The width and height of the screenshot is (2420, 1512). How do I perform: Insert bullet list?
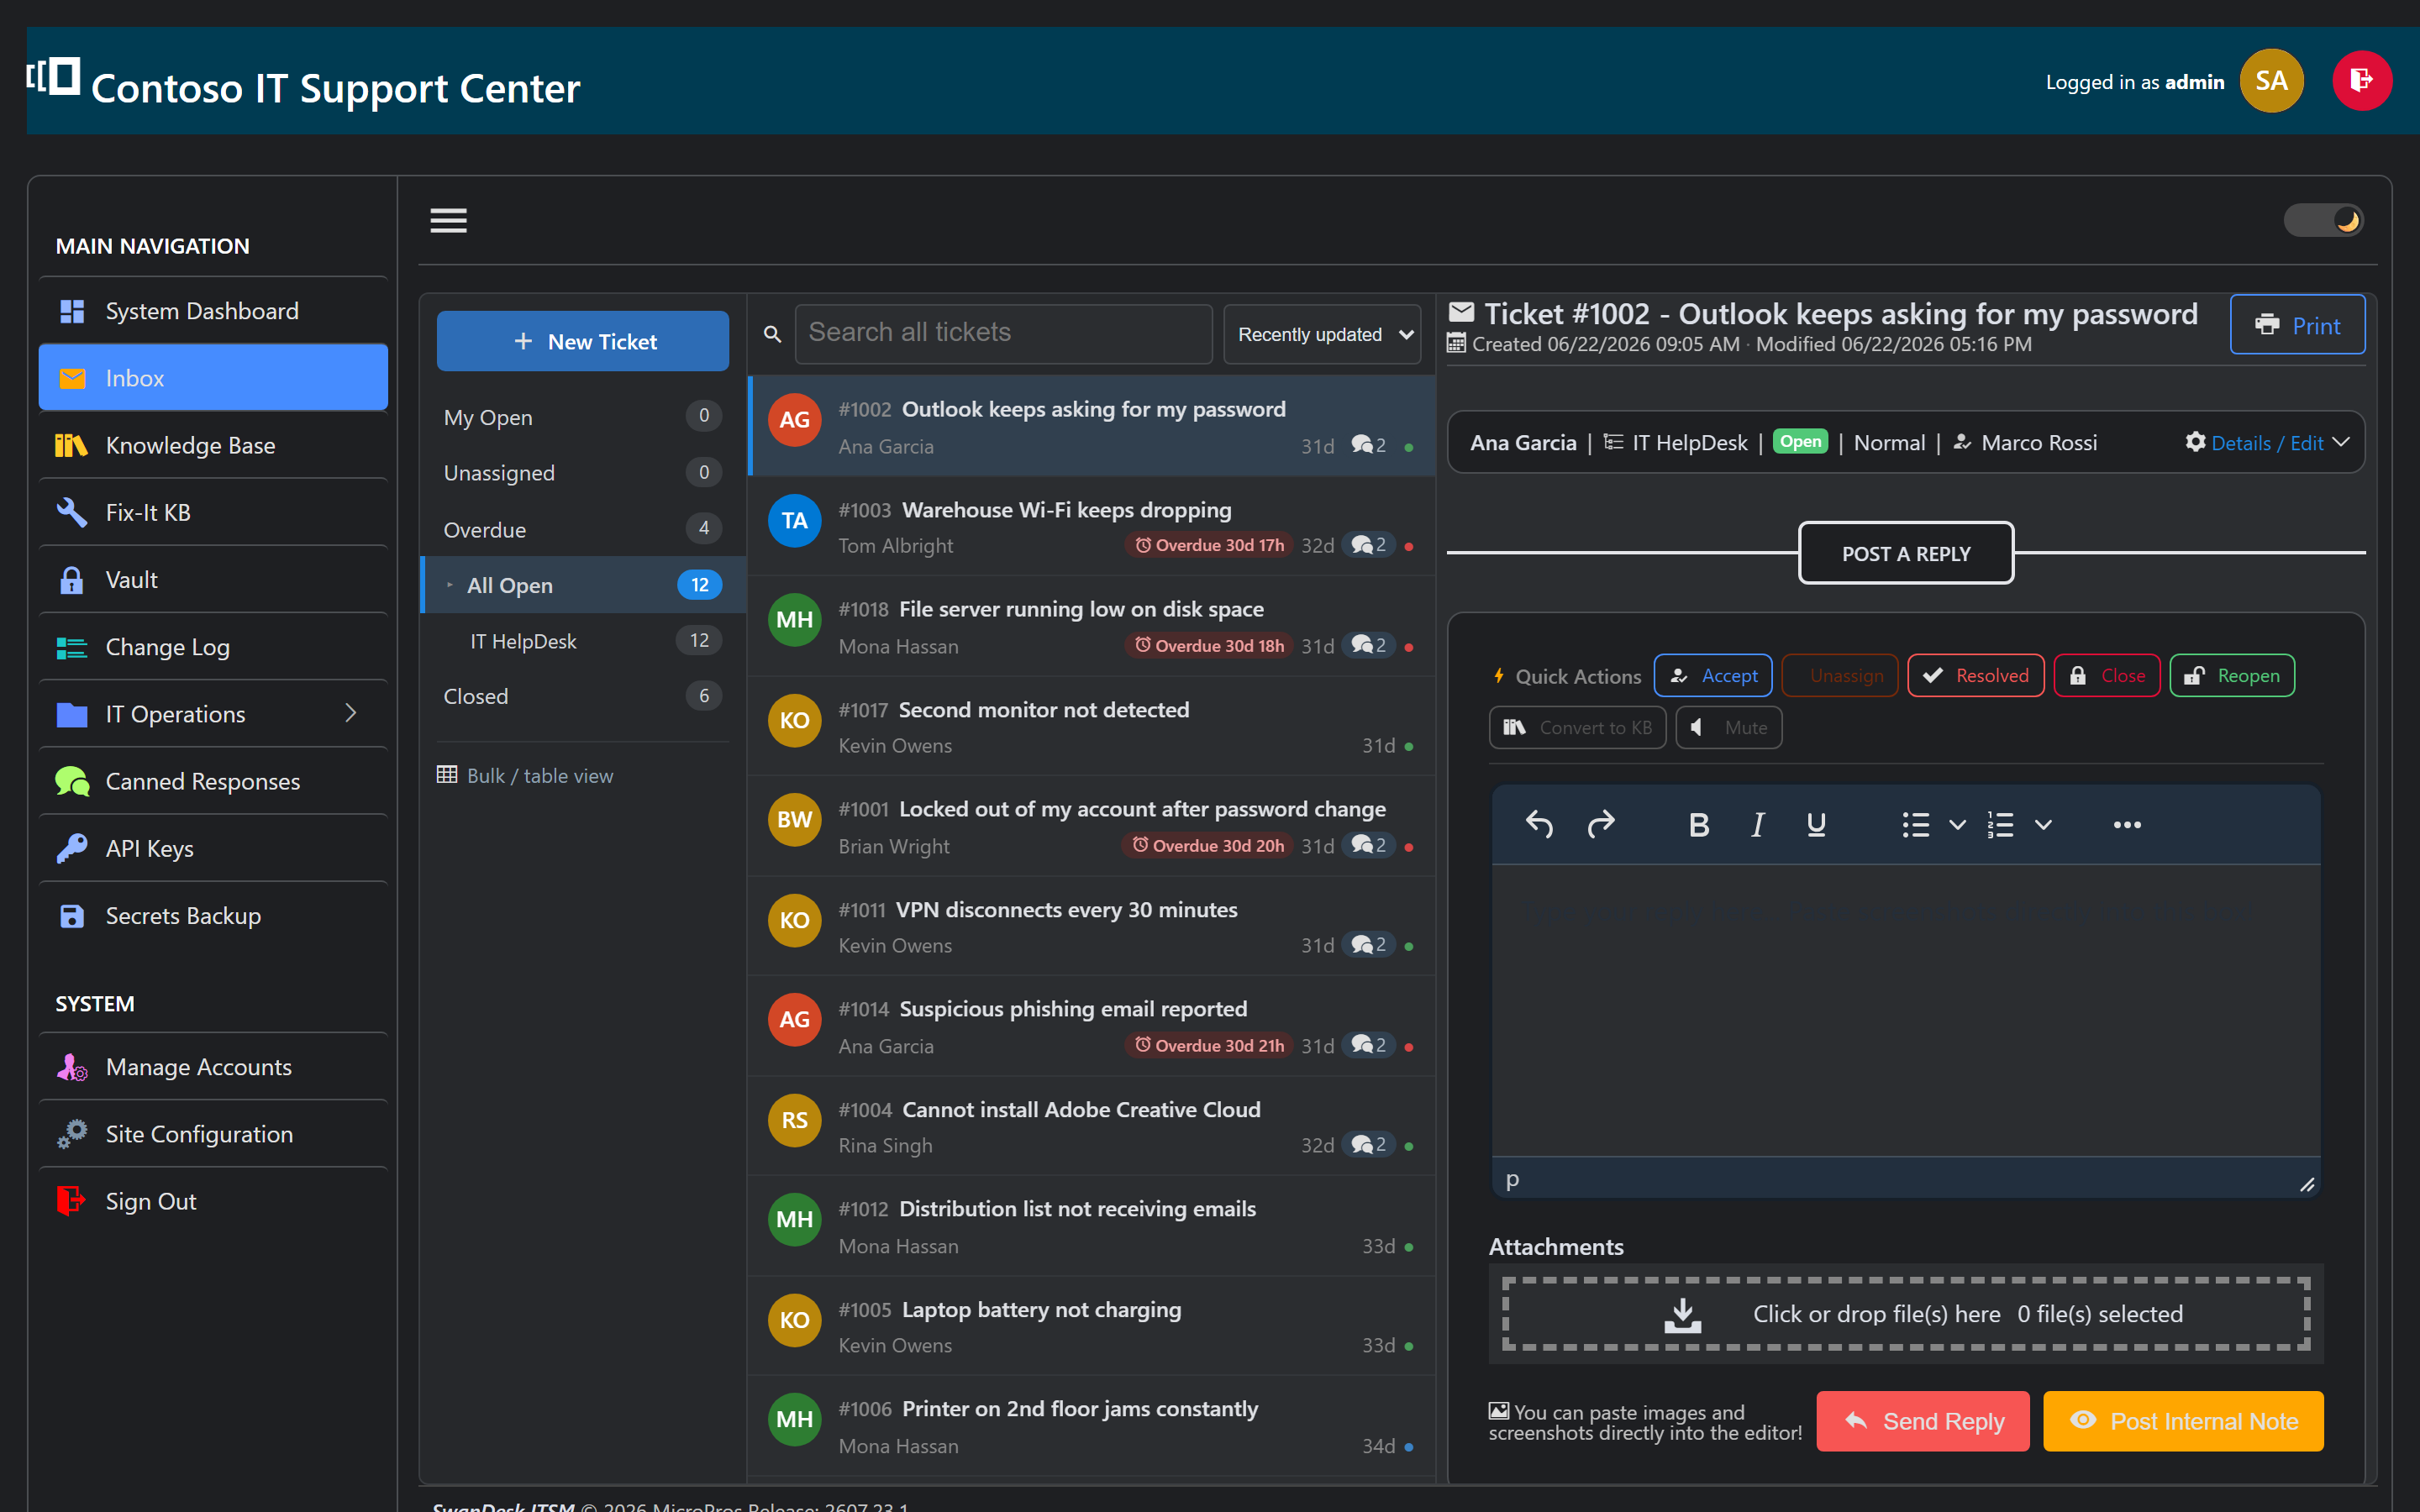(x=1915, y=825)
